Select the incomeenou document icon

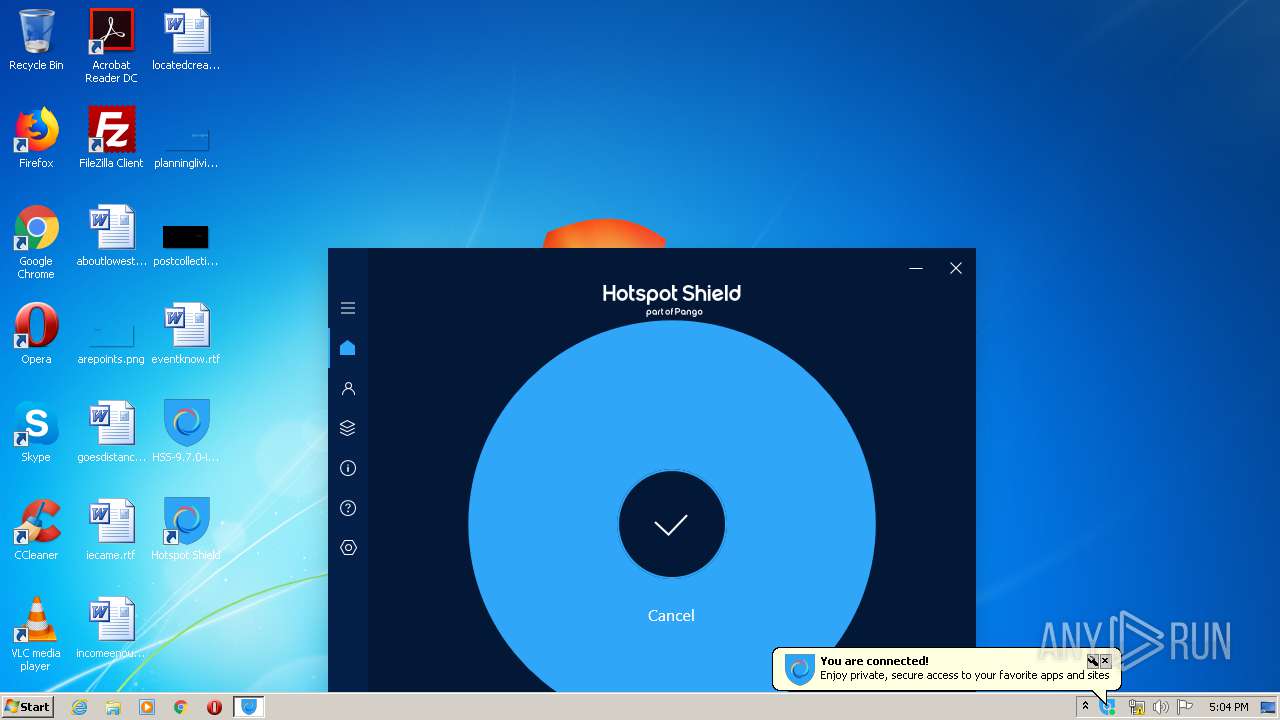111,628
